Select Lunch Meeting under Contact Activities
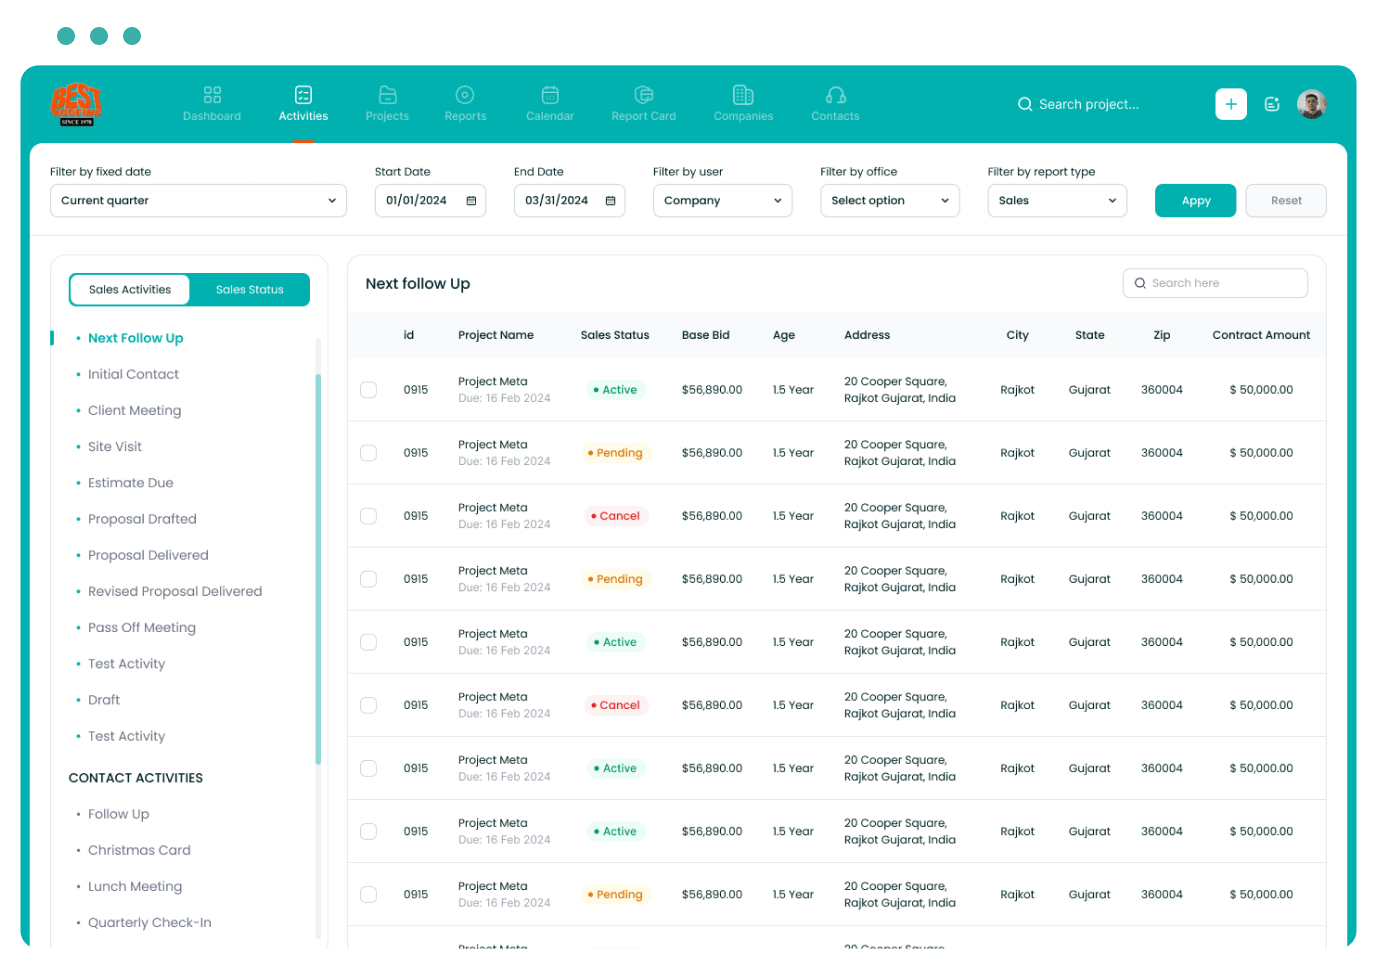Screen dimensions: 1377x969 click(135, 886)
